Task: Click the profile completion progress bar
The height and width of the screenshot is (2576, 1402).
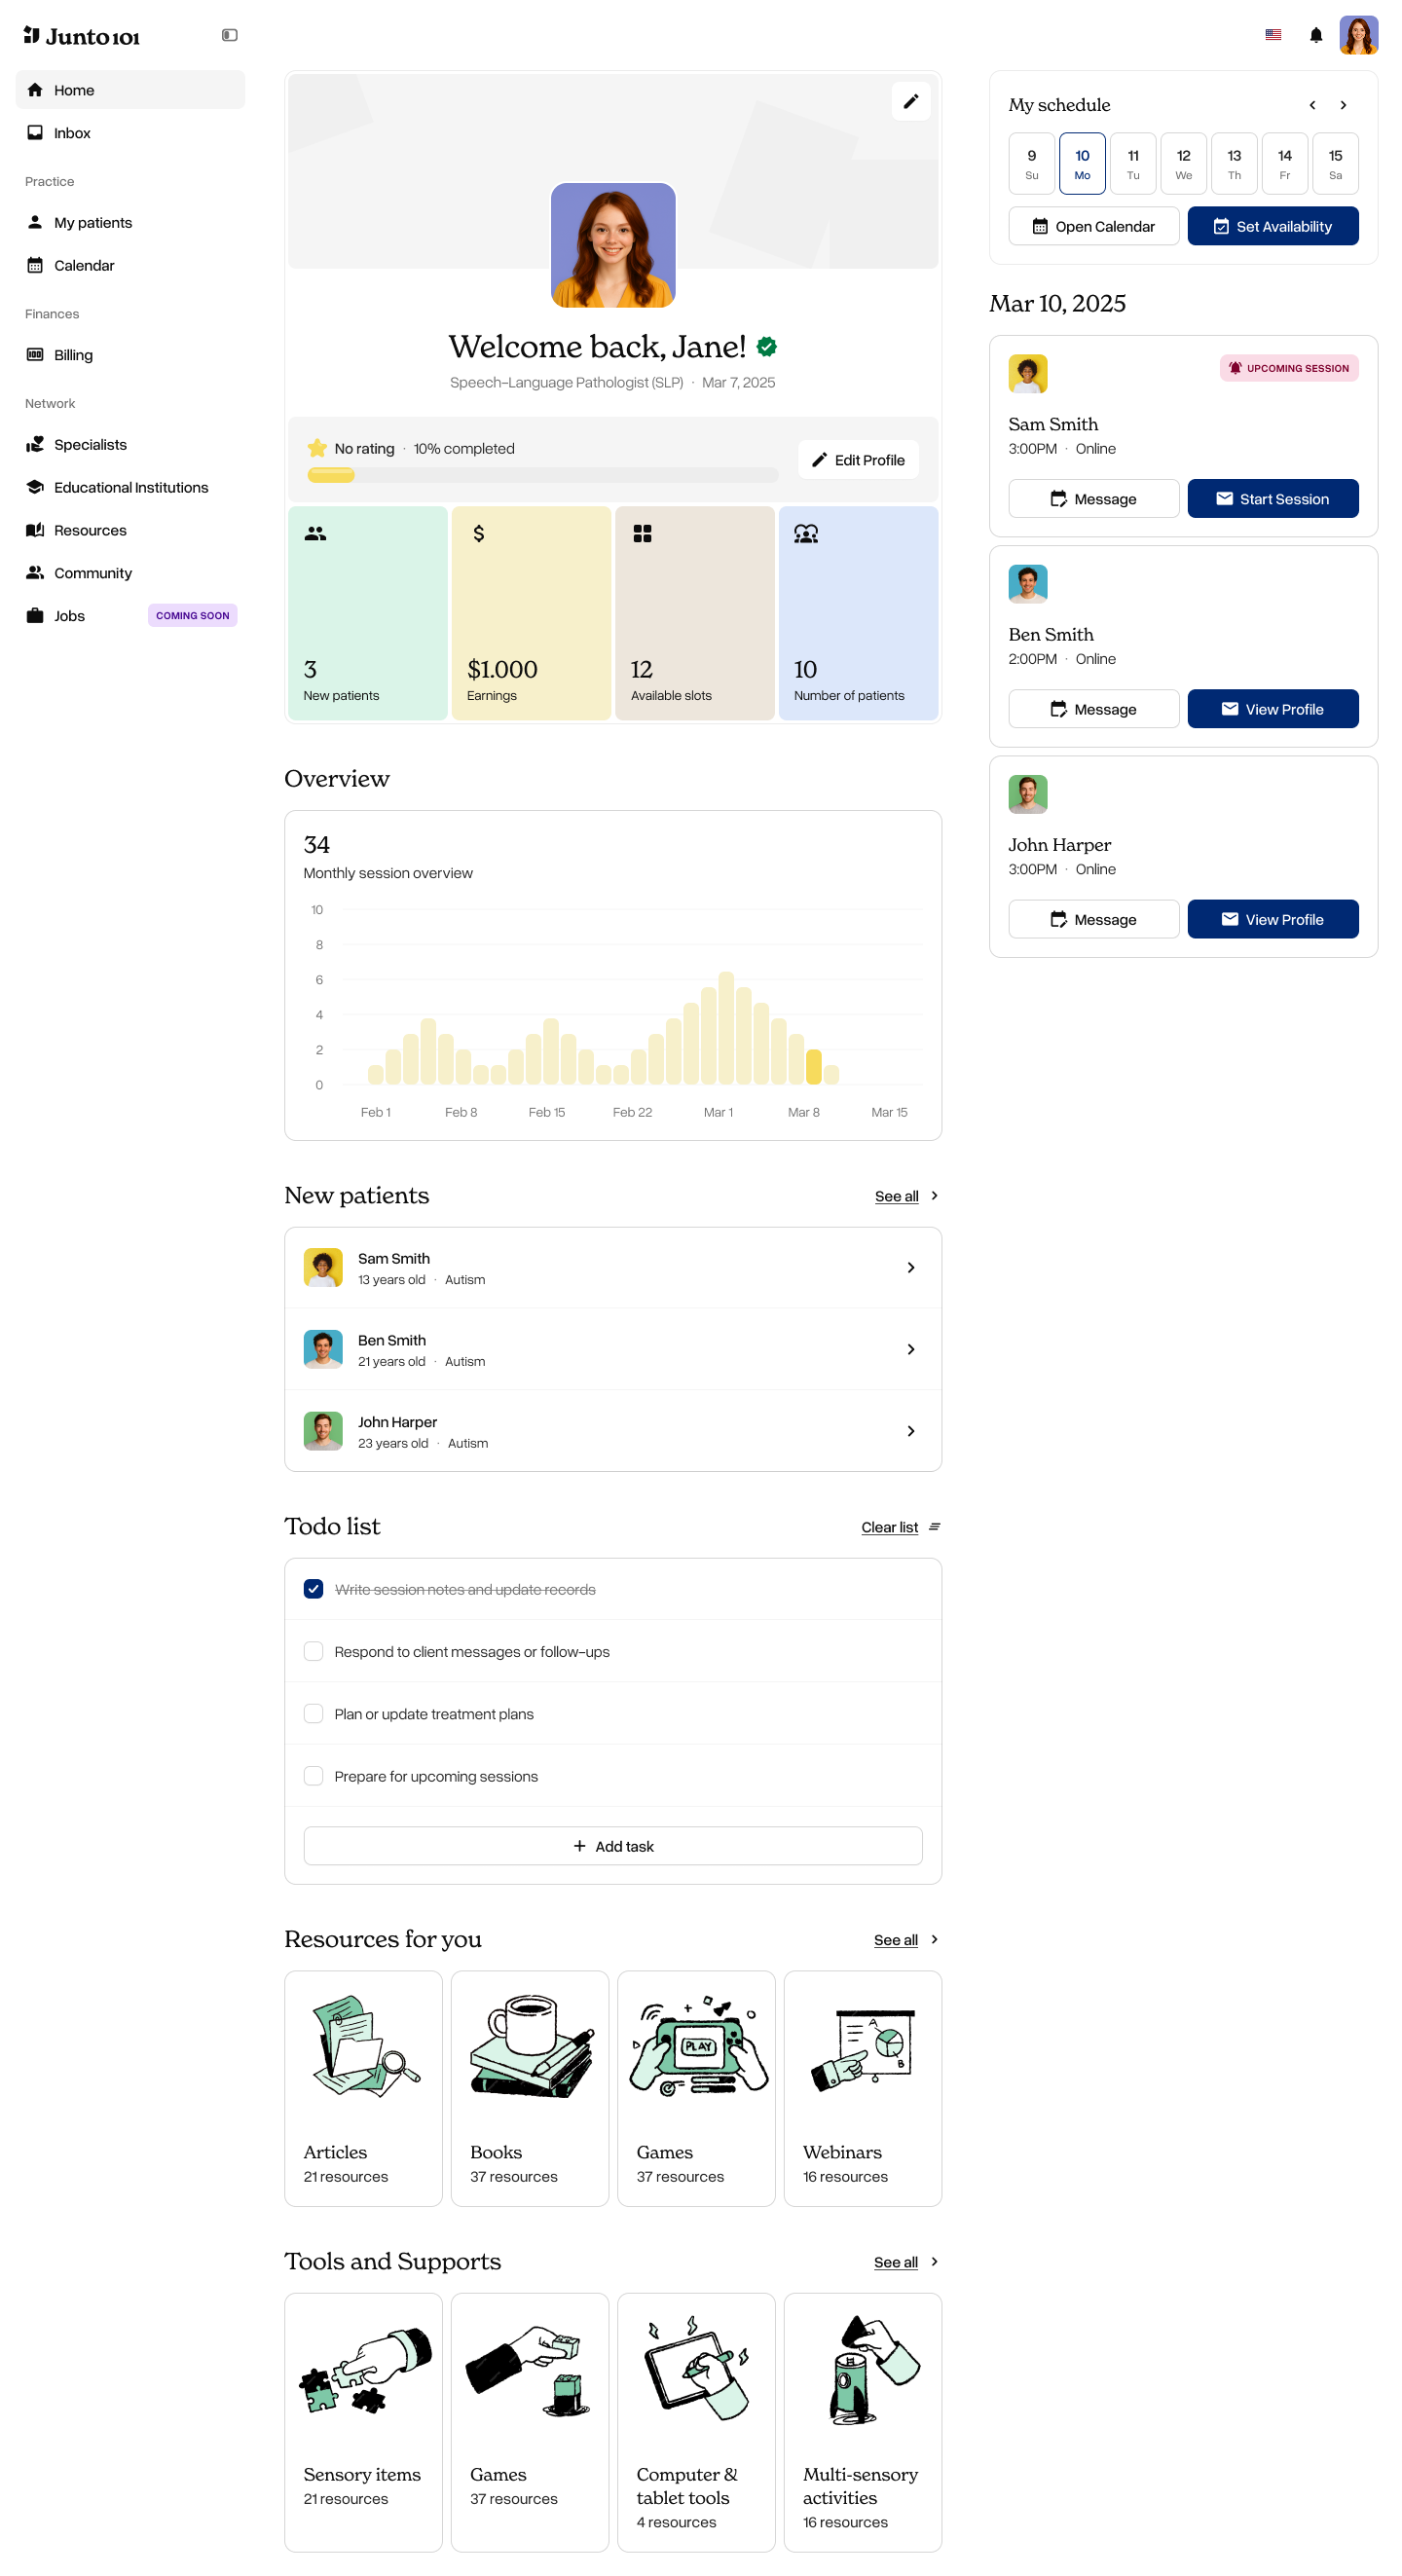Action: (x=542, y=475)
